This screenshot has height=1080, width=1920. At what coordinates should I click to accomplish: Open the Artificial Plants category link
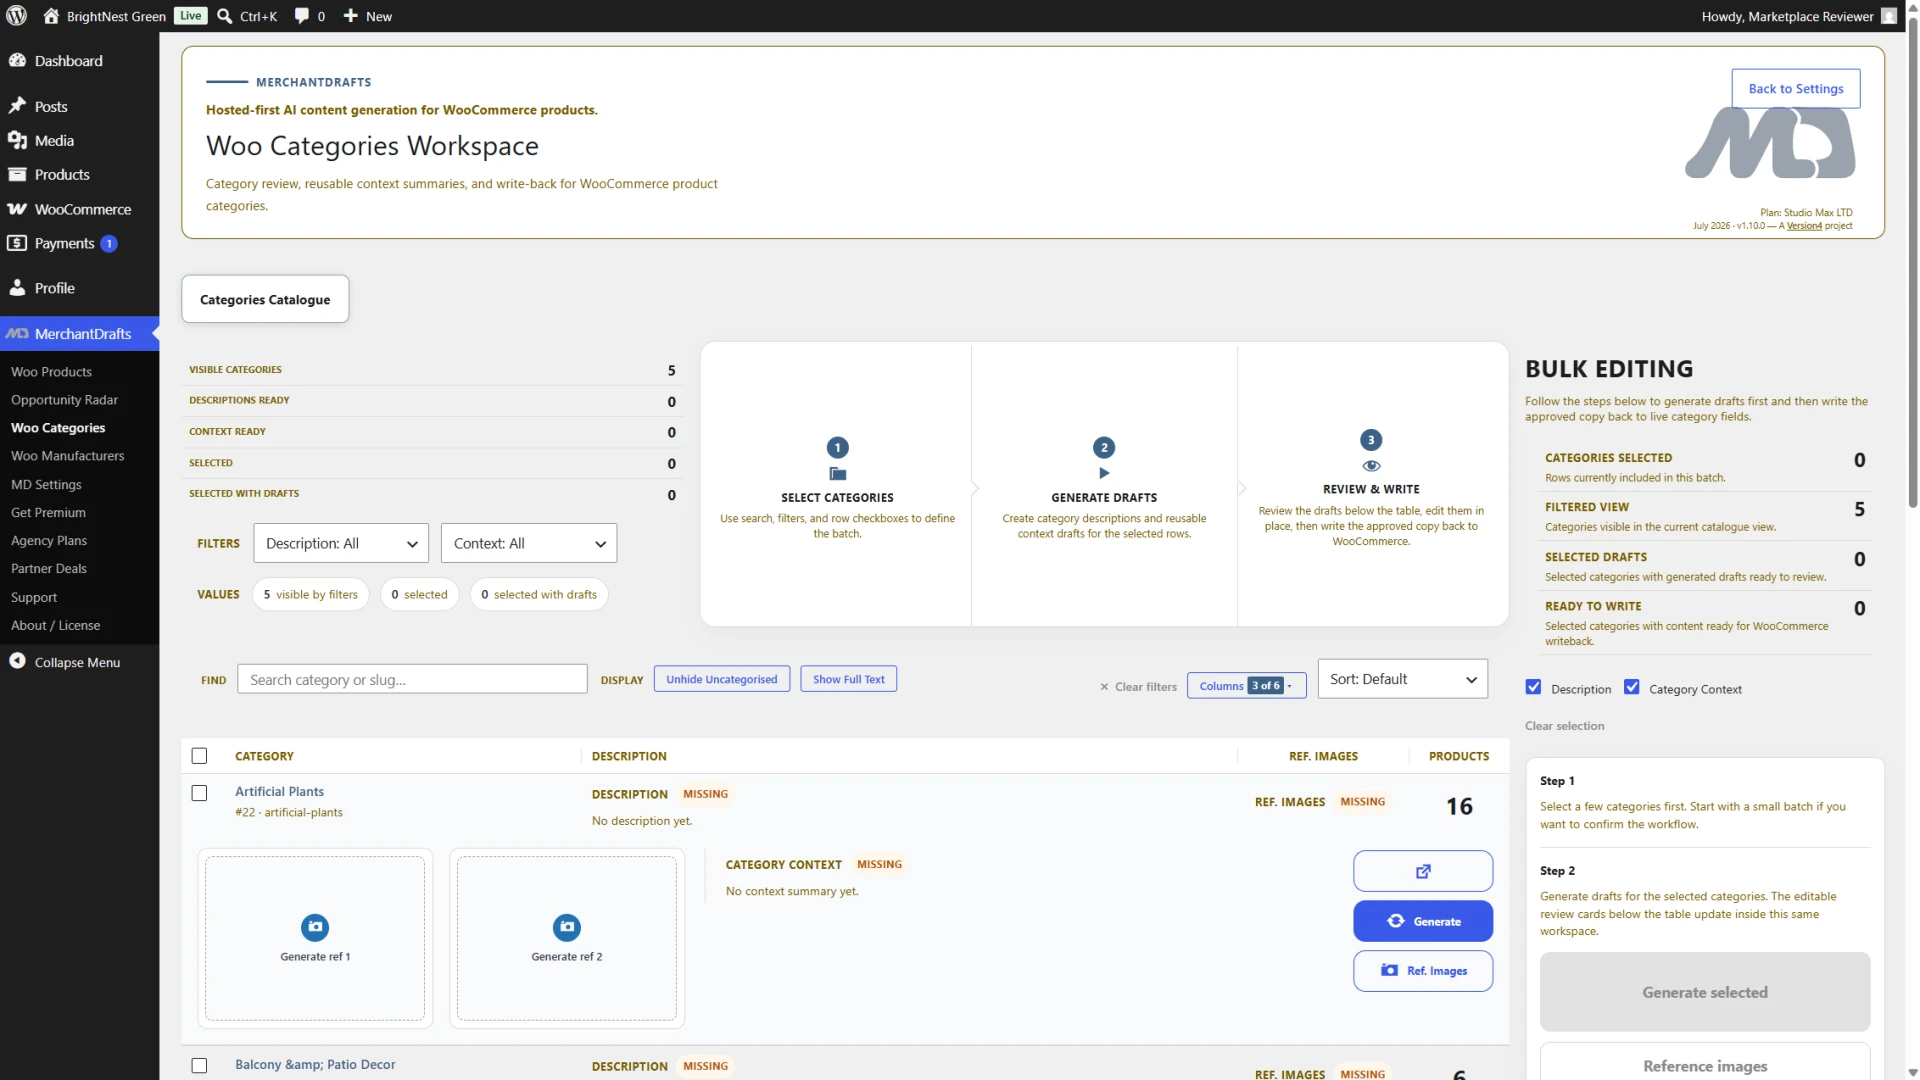[279, 791]
